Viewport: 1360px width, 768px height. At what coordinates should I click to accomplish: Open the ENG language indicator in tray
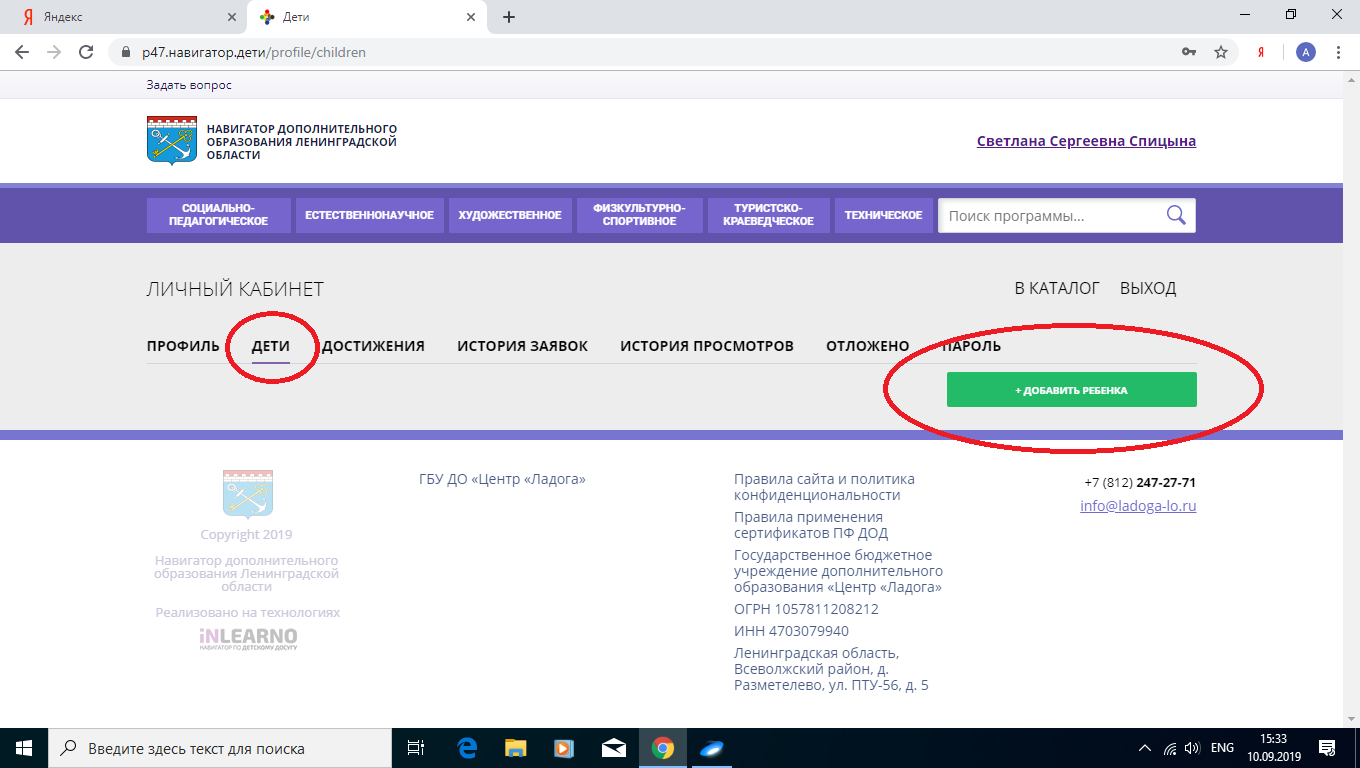point(1222,748)
